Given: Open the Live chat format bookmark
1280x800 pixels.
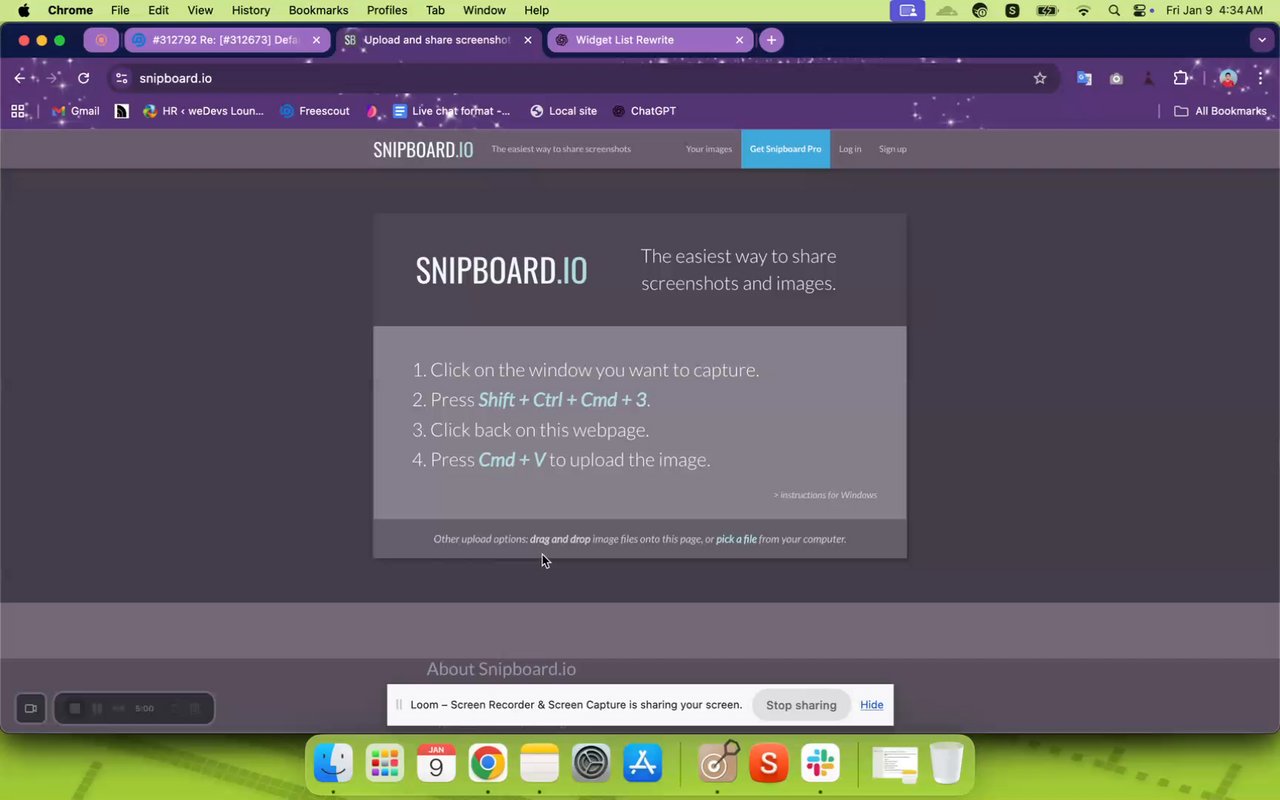Looking at the screenshot, I should click(x=451, y=111).
